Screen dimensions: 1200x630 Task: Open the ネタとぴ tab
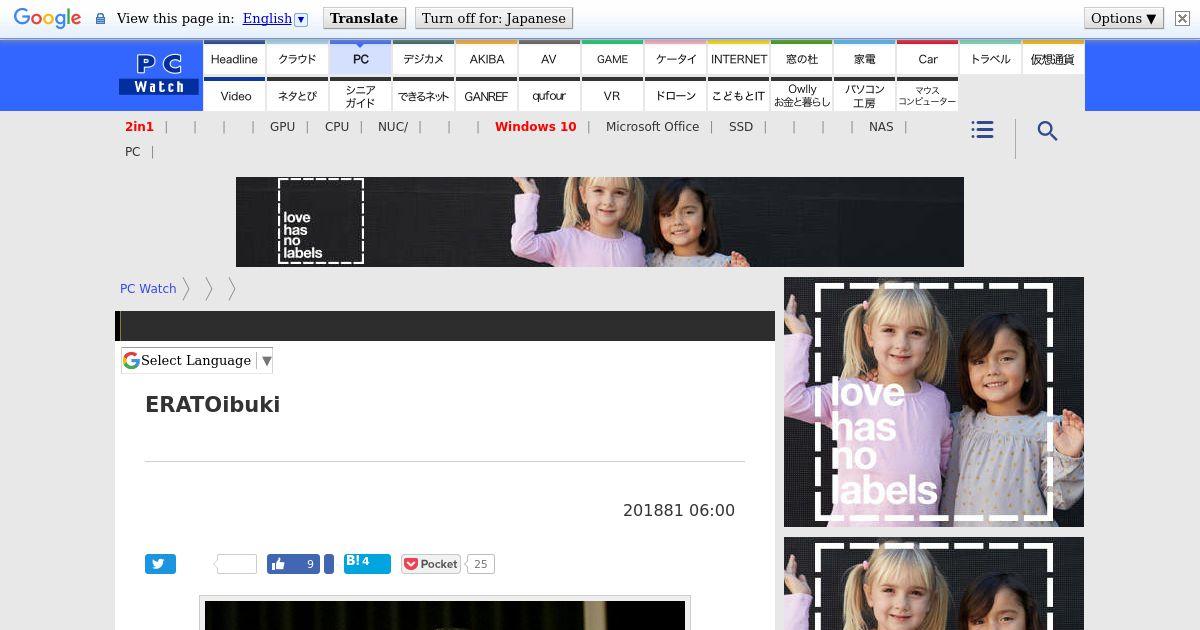(297, 95)
